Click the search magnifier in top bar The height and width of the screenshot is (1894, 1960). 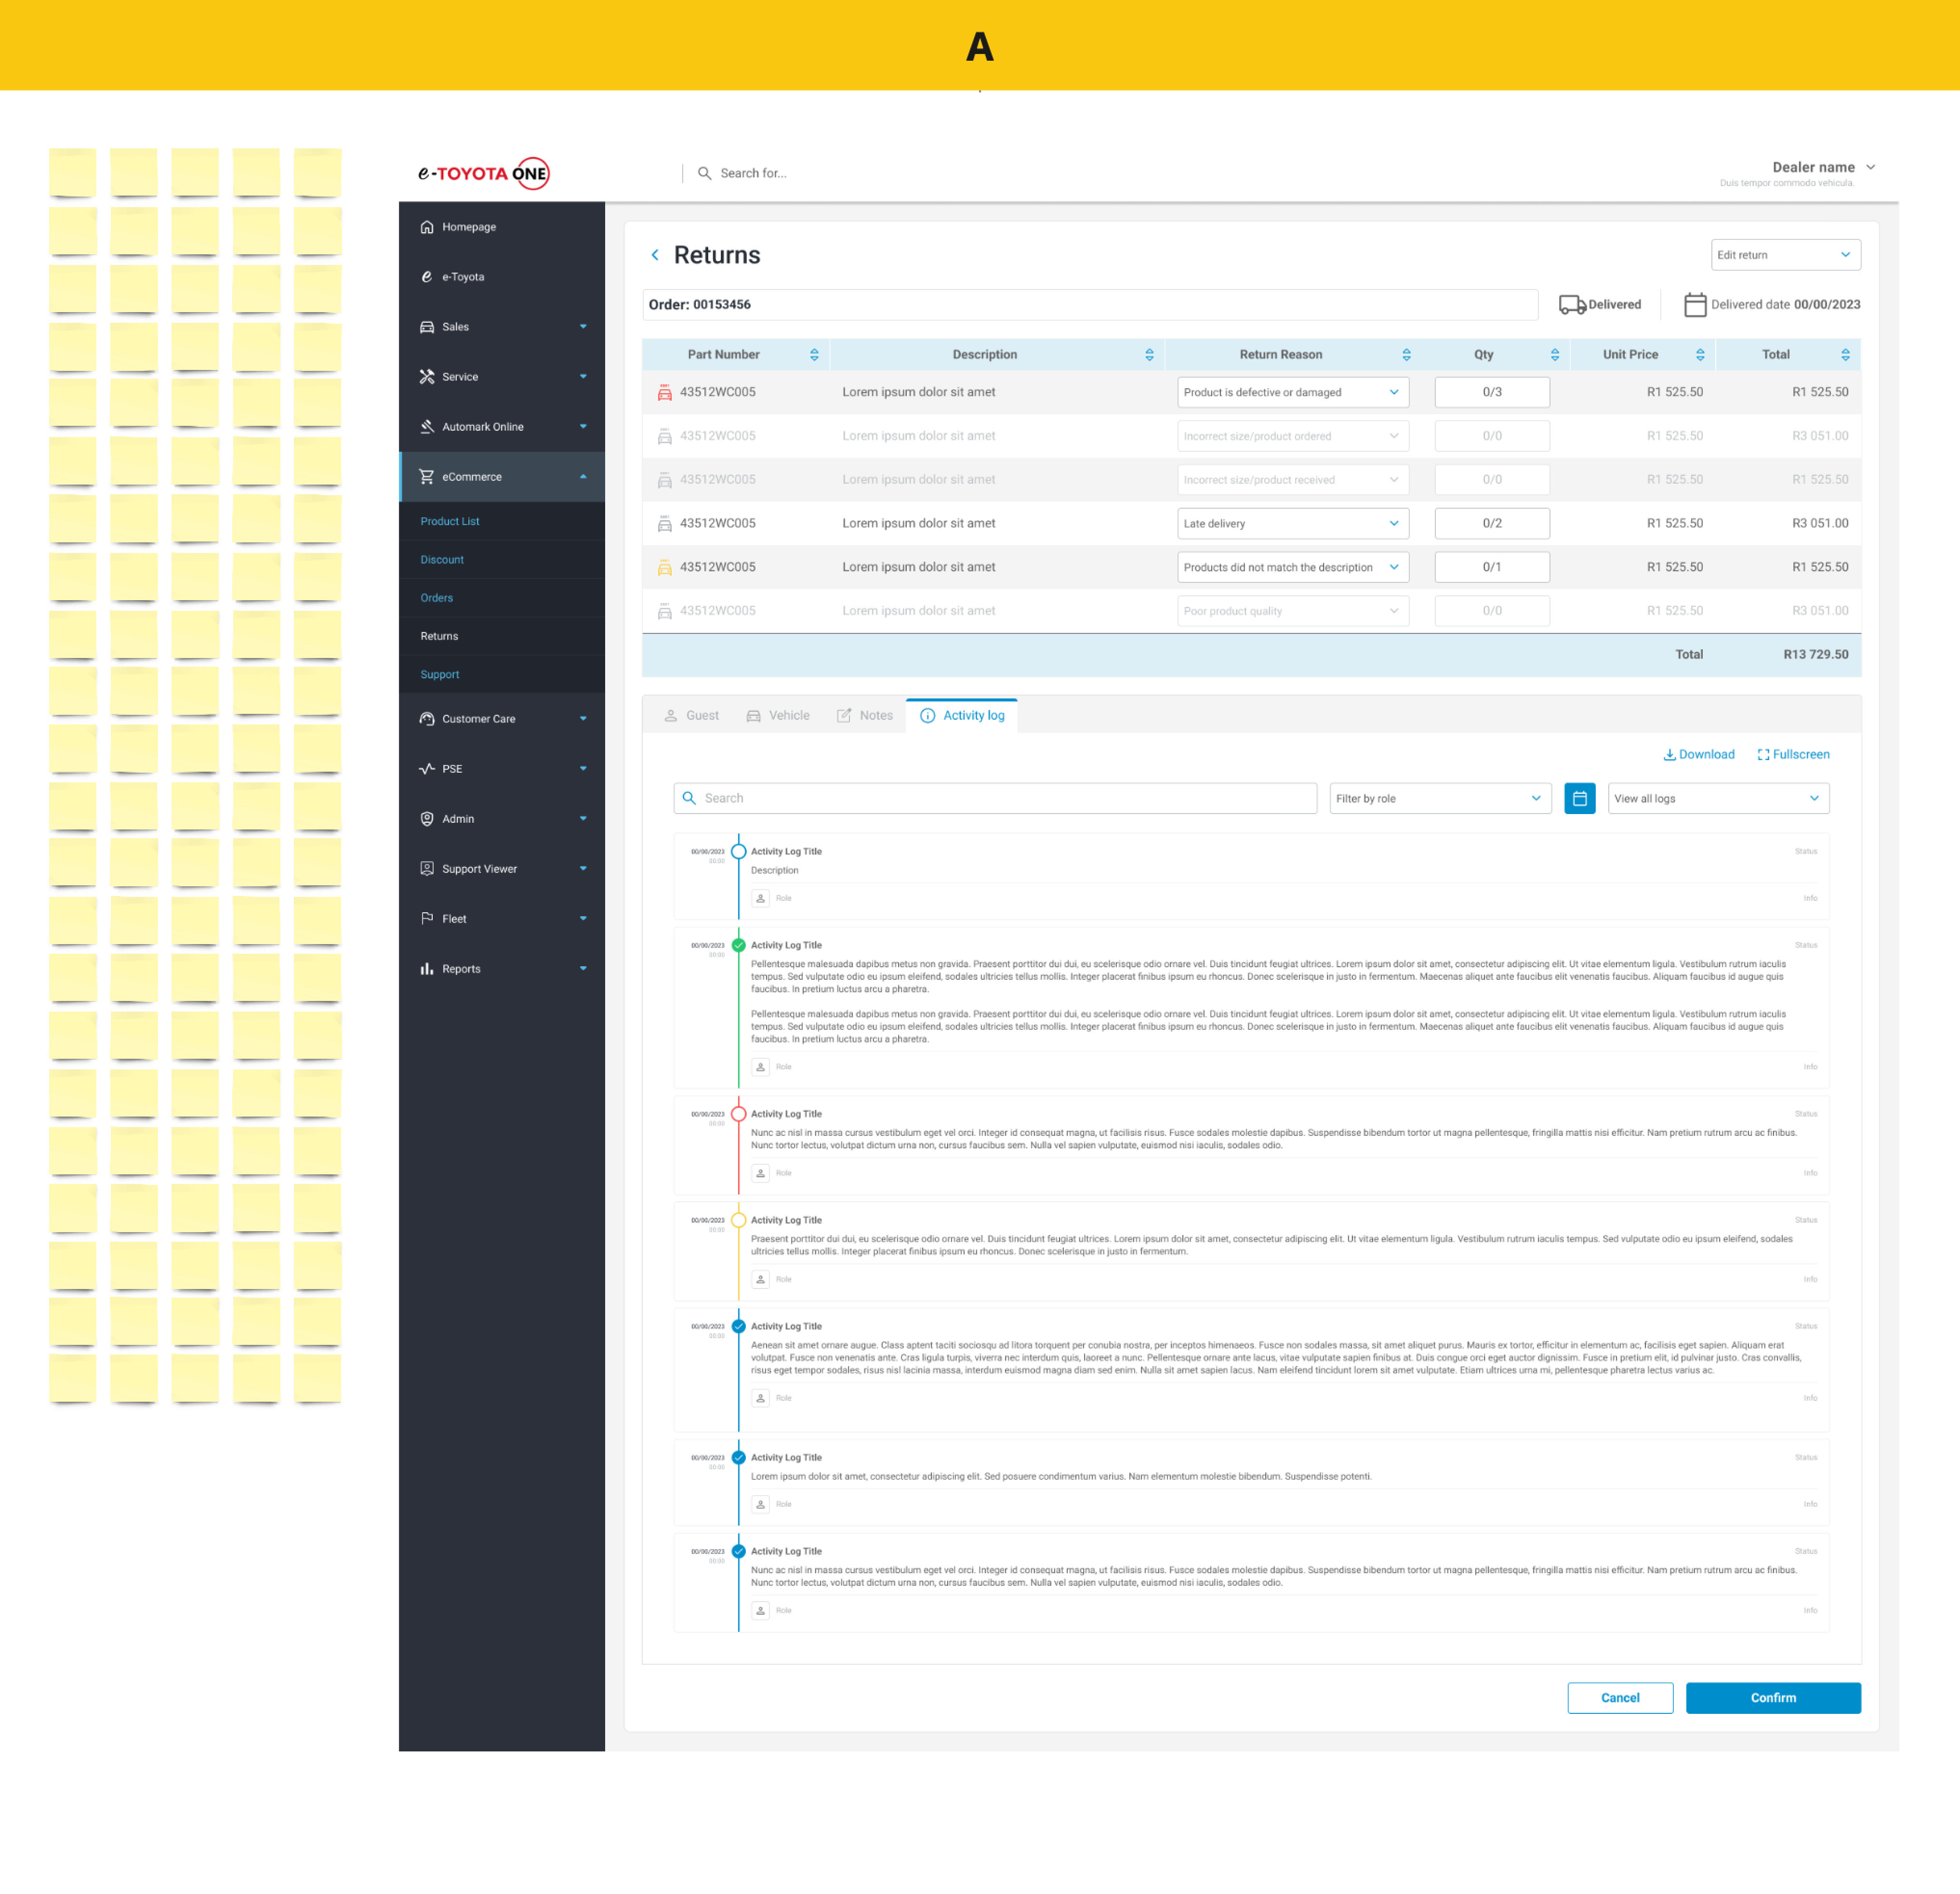pyautogui.click(x=704, y=173)
